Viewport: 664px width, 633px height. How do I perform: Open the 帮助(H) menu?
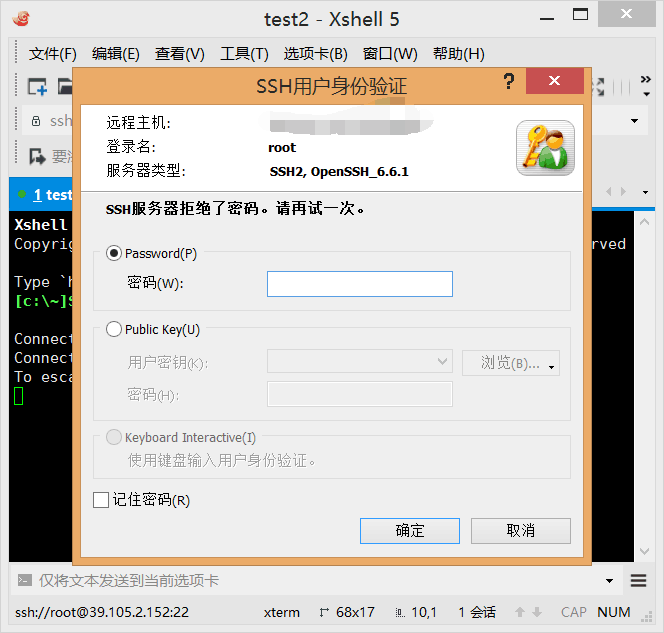(459, 54)
